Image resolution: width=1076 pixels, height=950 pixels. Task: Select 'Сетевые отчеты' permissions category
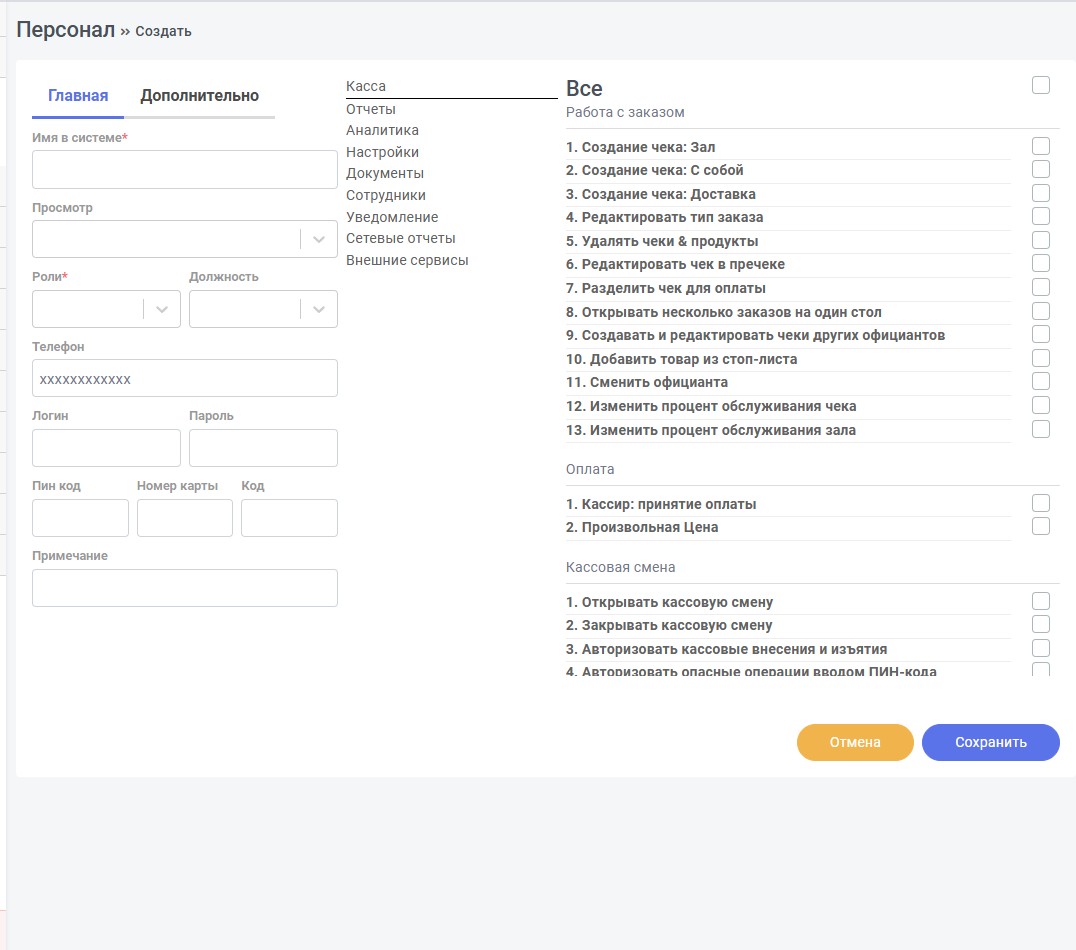pyautogui.click(x=401, y=239)
